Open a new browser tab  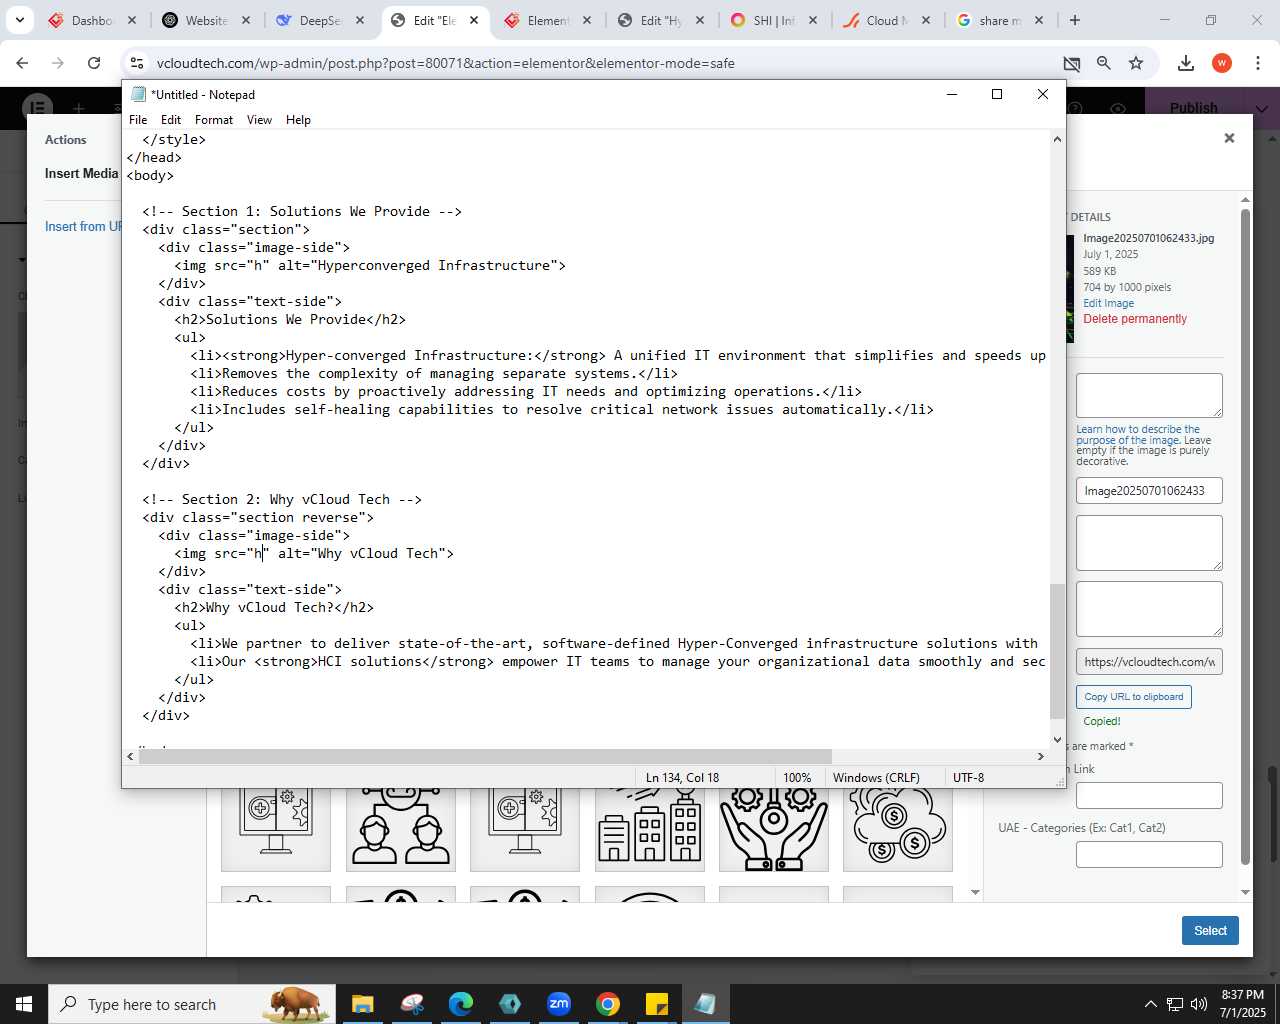(1075, 20)
